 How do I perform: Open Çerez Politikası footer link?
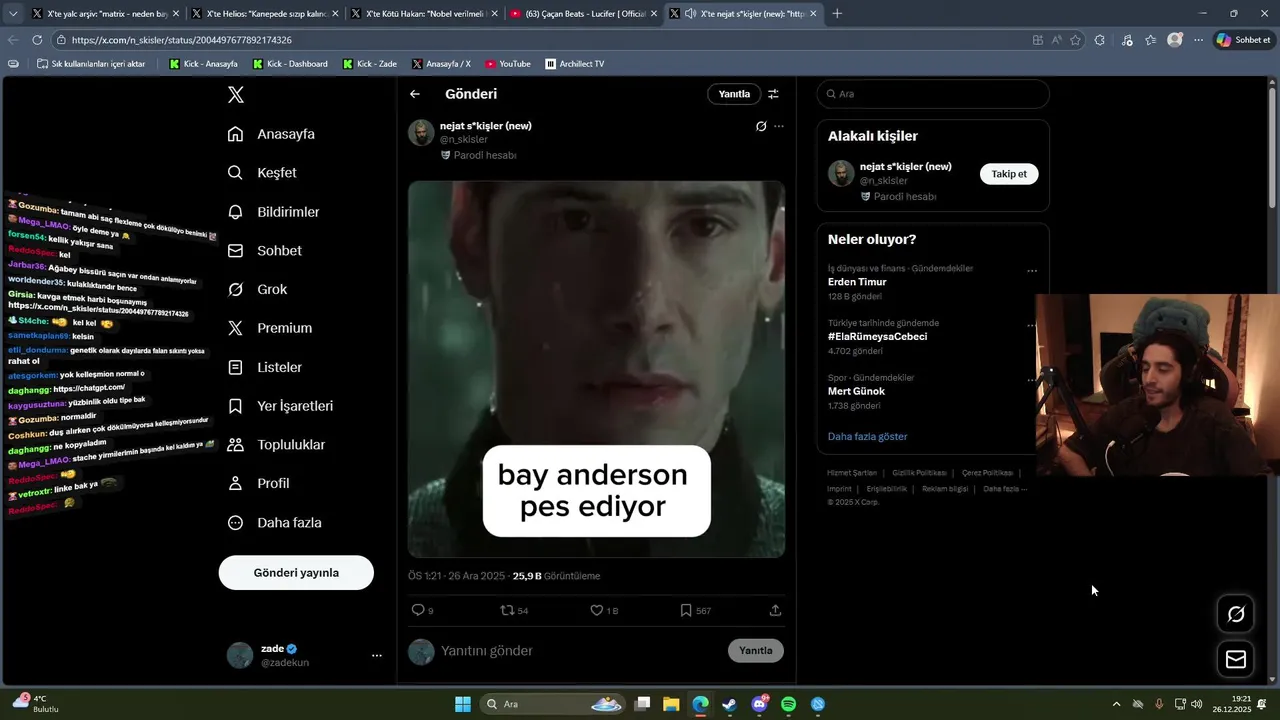[x=987, y=473]
